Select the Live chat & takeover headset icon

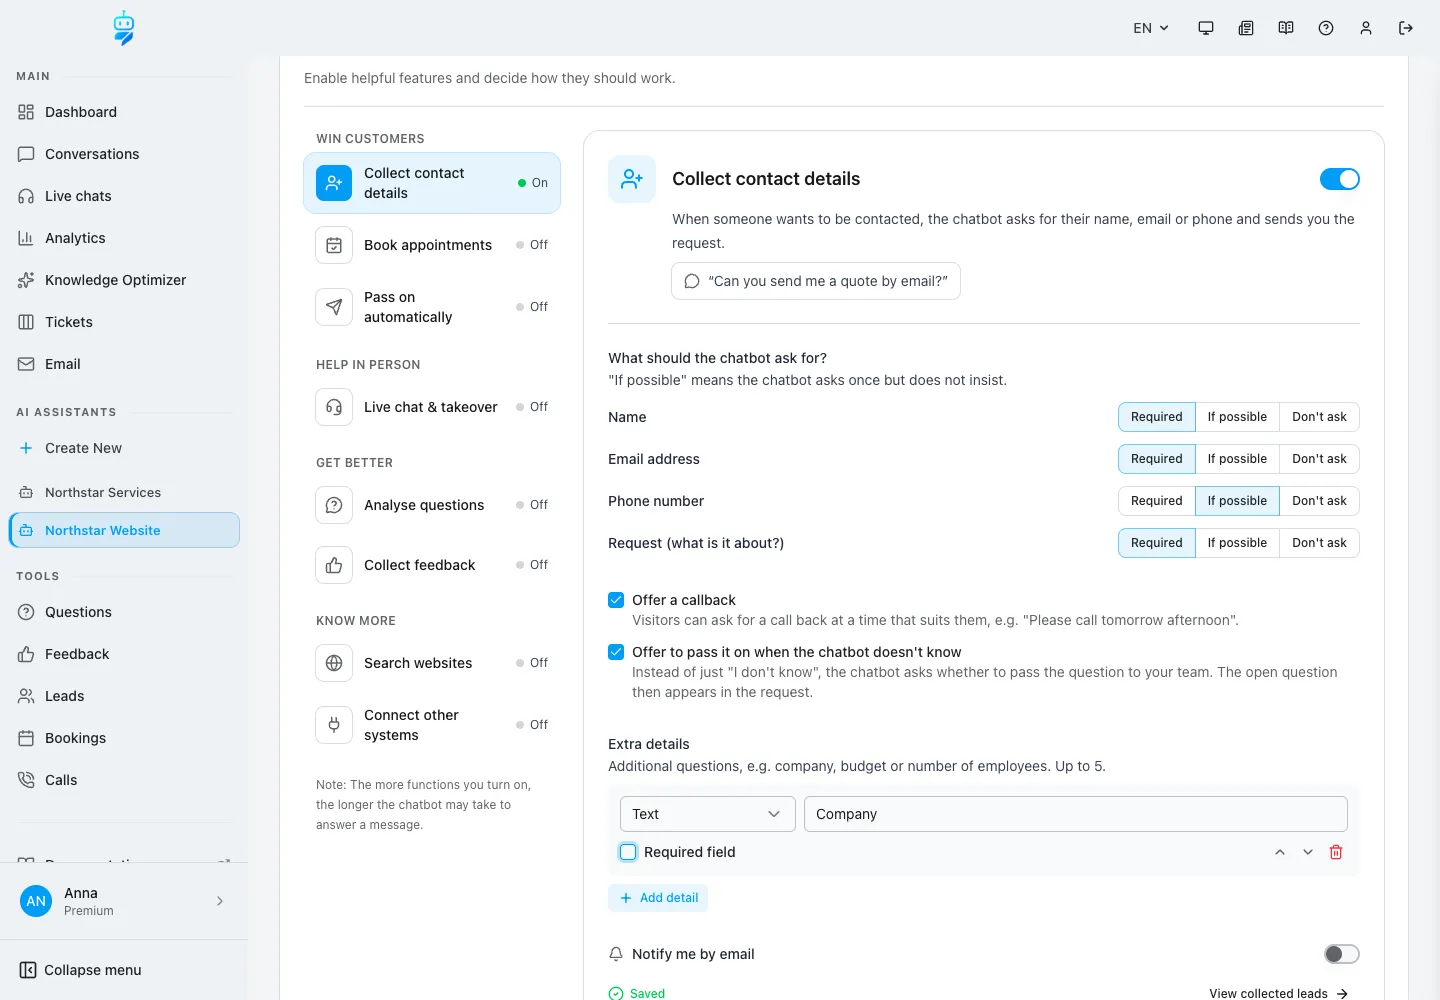334,407
